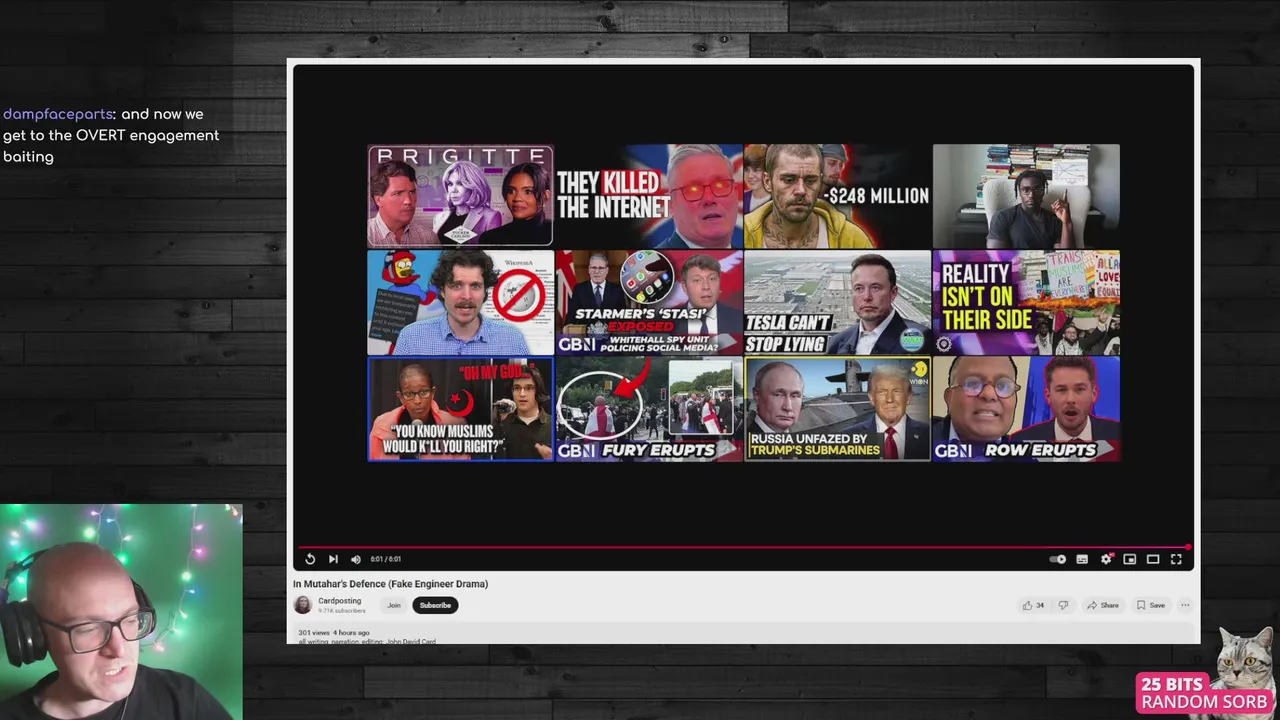This screenshot has width=1280, height=720.
Task: Open Cardposting channel avatar
Action: (302, 605)
